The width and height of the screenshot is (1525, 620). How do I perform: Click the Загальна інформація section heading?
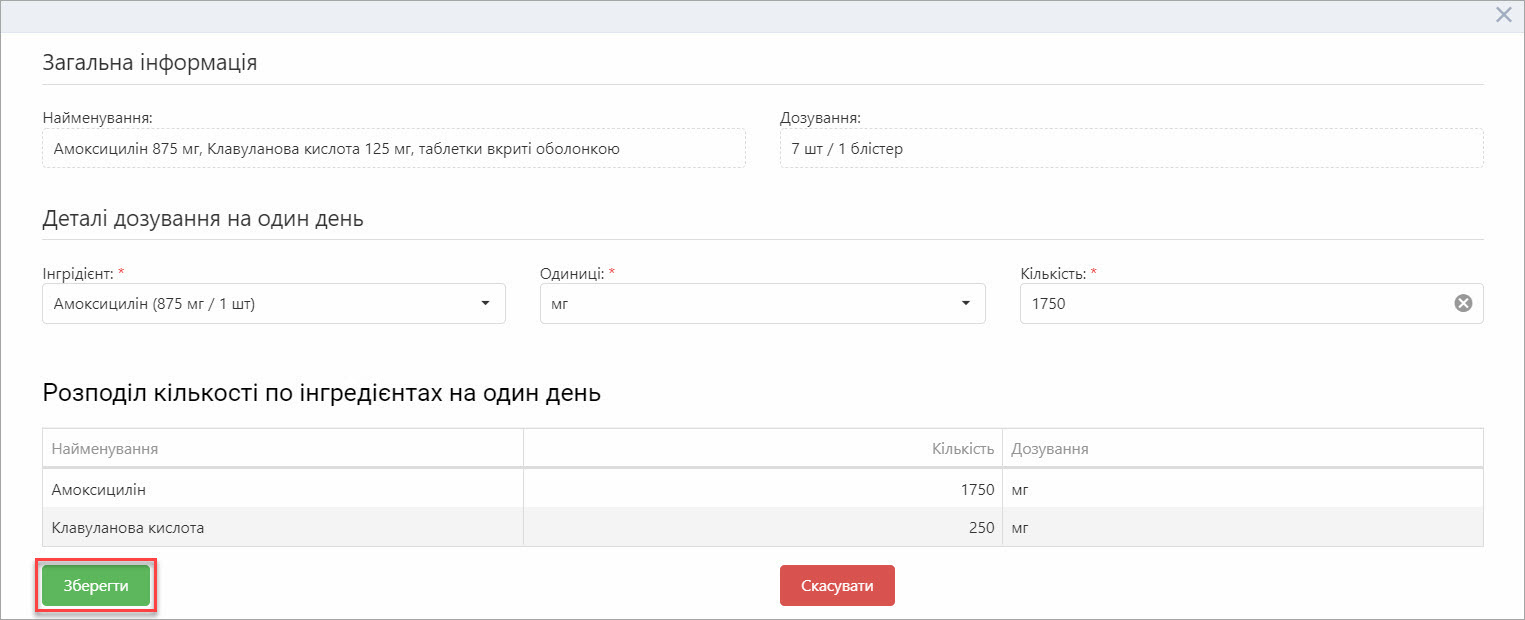tap(150, 63)
